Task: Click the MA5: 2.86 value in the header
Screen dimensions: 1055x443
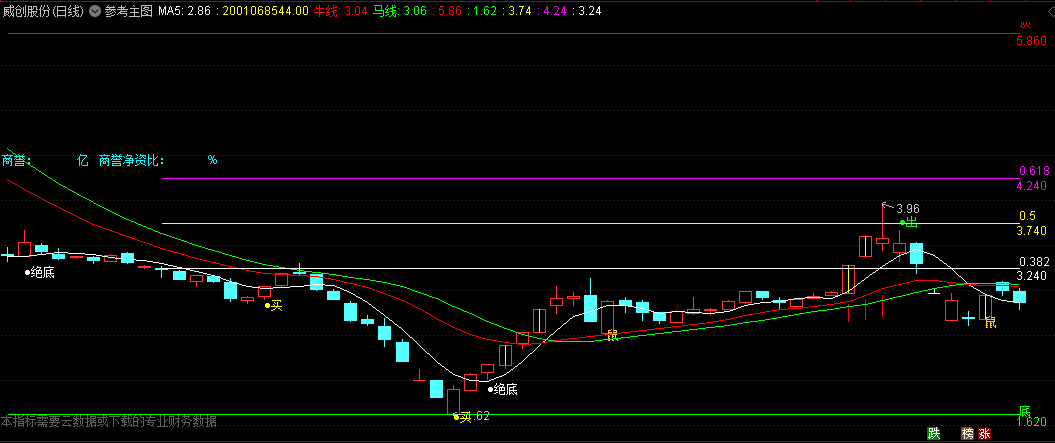Action: click(x=184, y=11)
